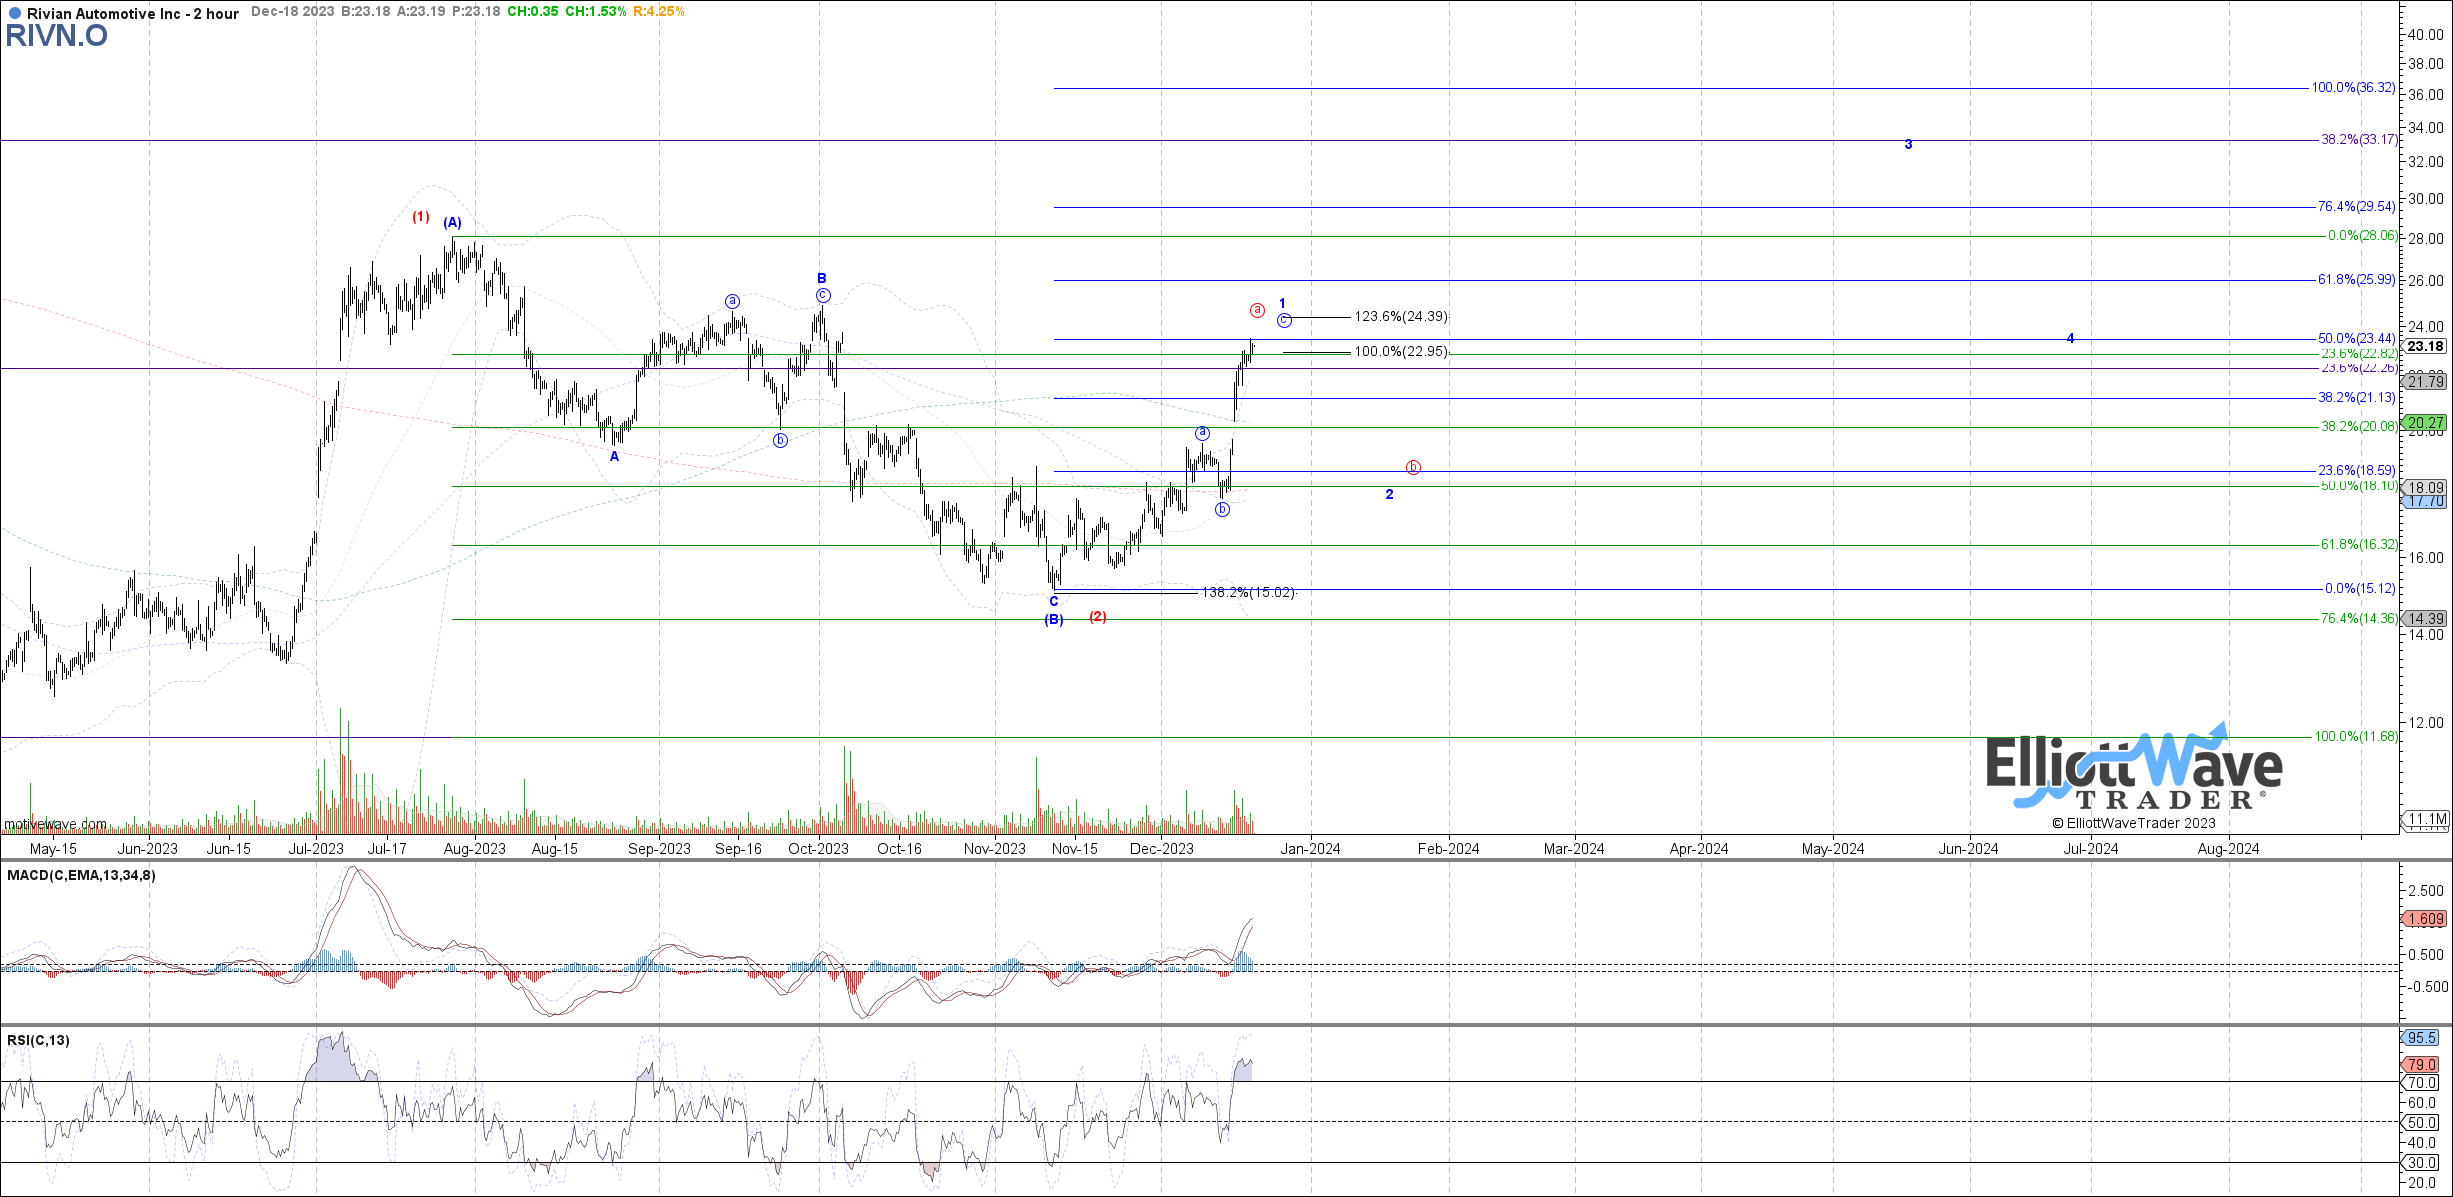The height and width of the screenshot is (1197, 2453).
Task: Click the RIVN.O ticker symbol
Action: (57, 36)
